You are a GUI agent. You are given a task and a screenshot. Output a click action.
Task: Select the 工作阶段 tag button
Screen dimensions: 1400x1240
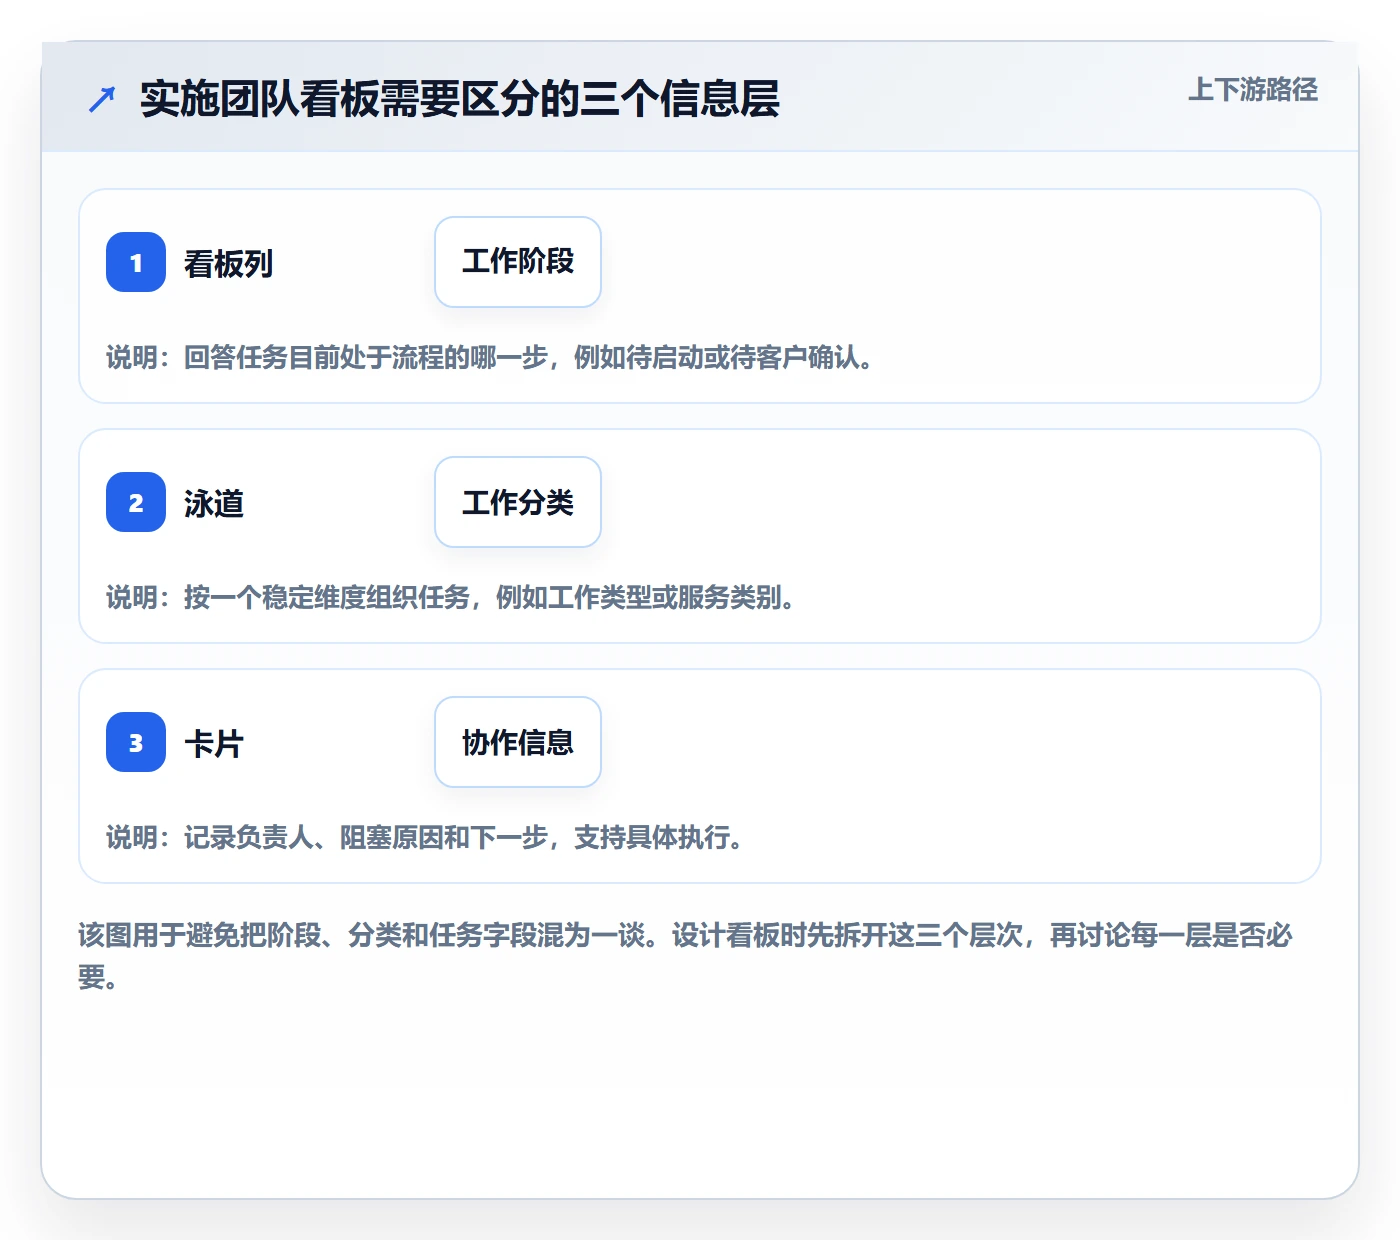[518, 262]
